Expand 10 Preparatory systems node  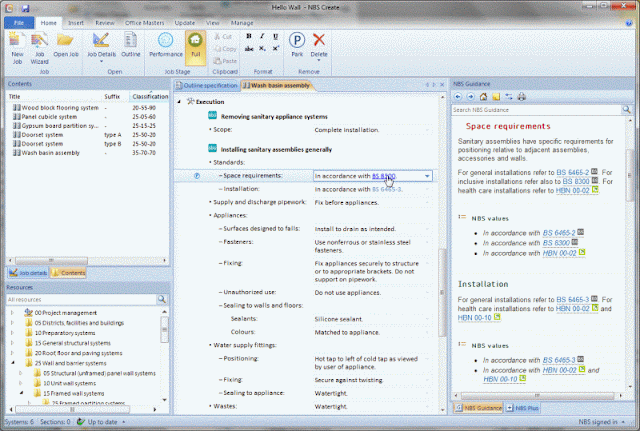(x=13, y=333)
